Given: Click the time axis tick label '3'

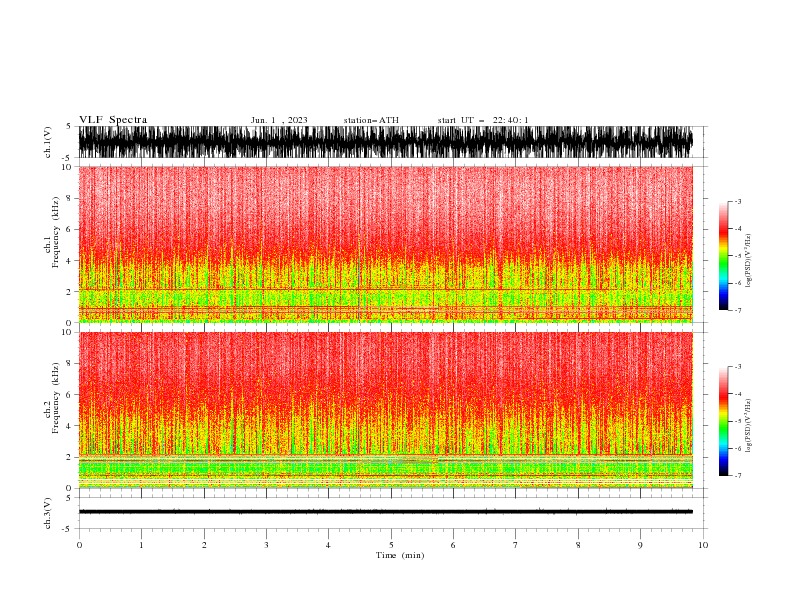Looking at the screenshot, I should tap(266, 545).
